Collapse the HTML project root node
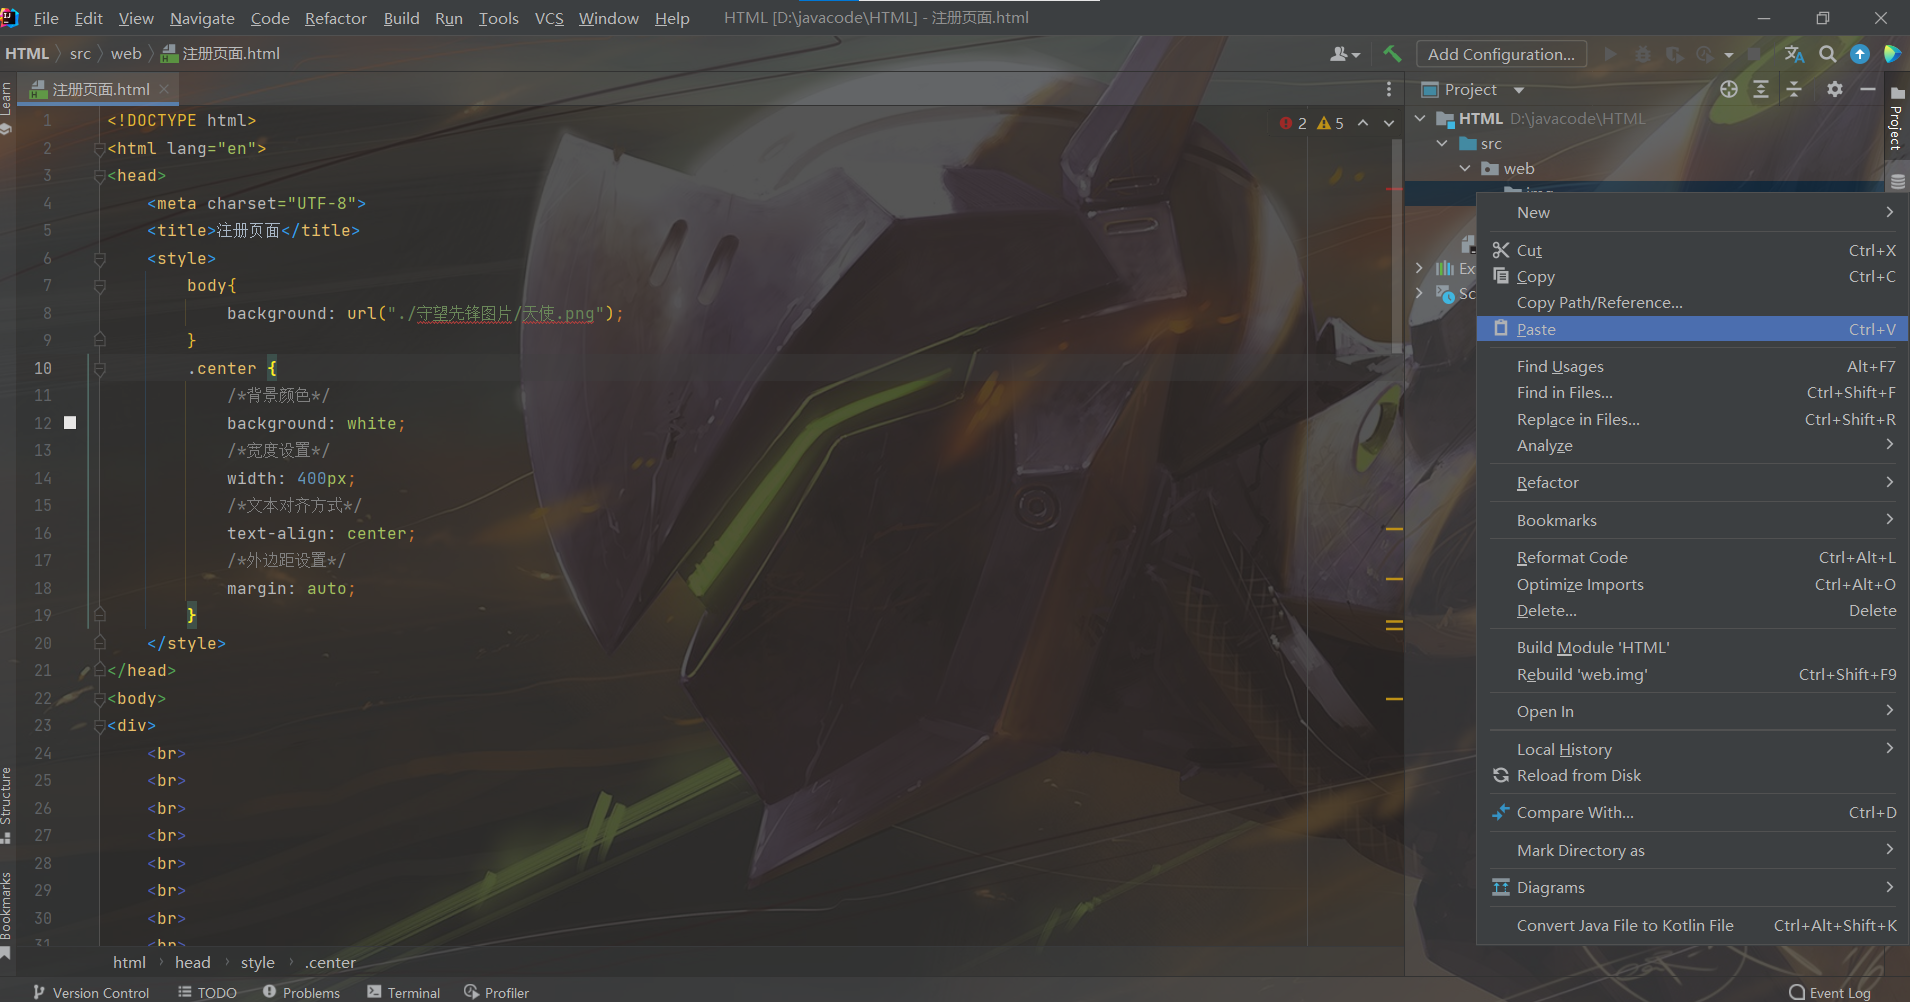The height and width of the screenshot is (1002, 1910). 1420,118
